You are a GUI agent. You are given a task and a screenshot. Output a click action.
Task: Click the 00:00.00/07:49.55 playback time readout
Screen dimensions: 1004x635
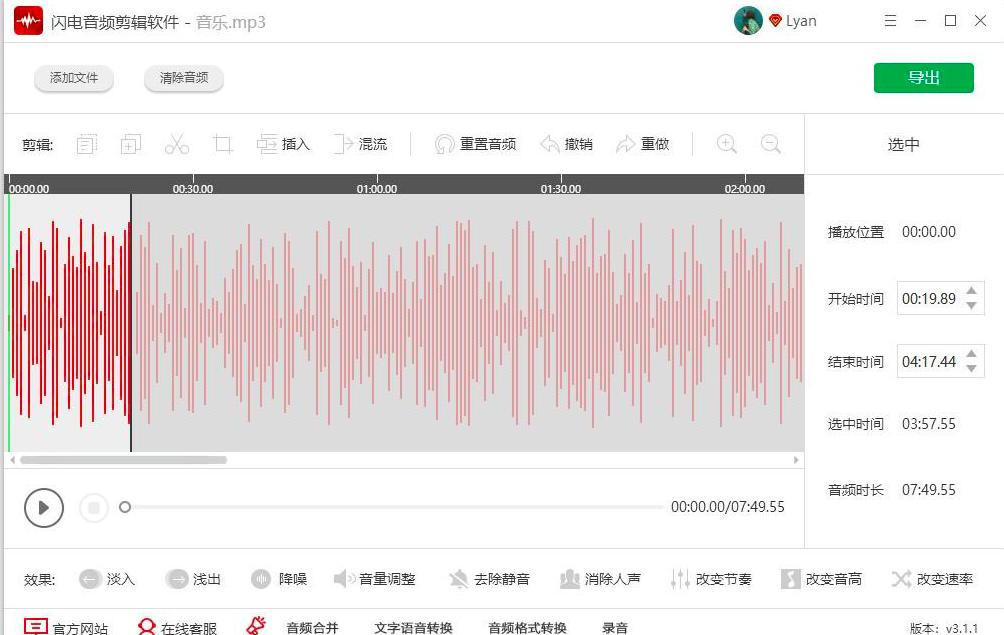(x=727, y=507)
